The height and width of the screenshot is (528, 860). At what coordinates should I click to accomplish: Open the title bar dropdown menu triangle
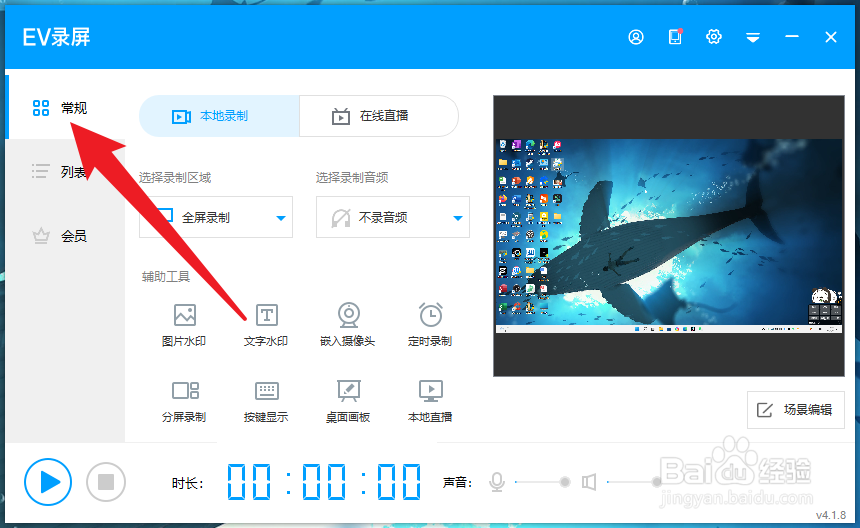coord(752,37)
